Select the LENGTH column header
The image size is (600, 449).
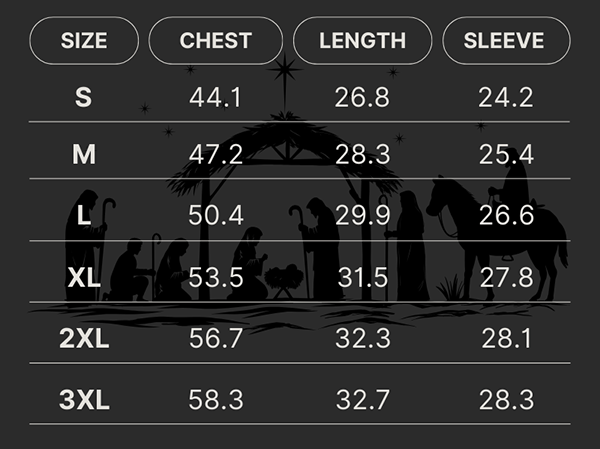pos(362,41)
